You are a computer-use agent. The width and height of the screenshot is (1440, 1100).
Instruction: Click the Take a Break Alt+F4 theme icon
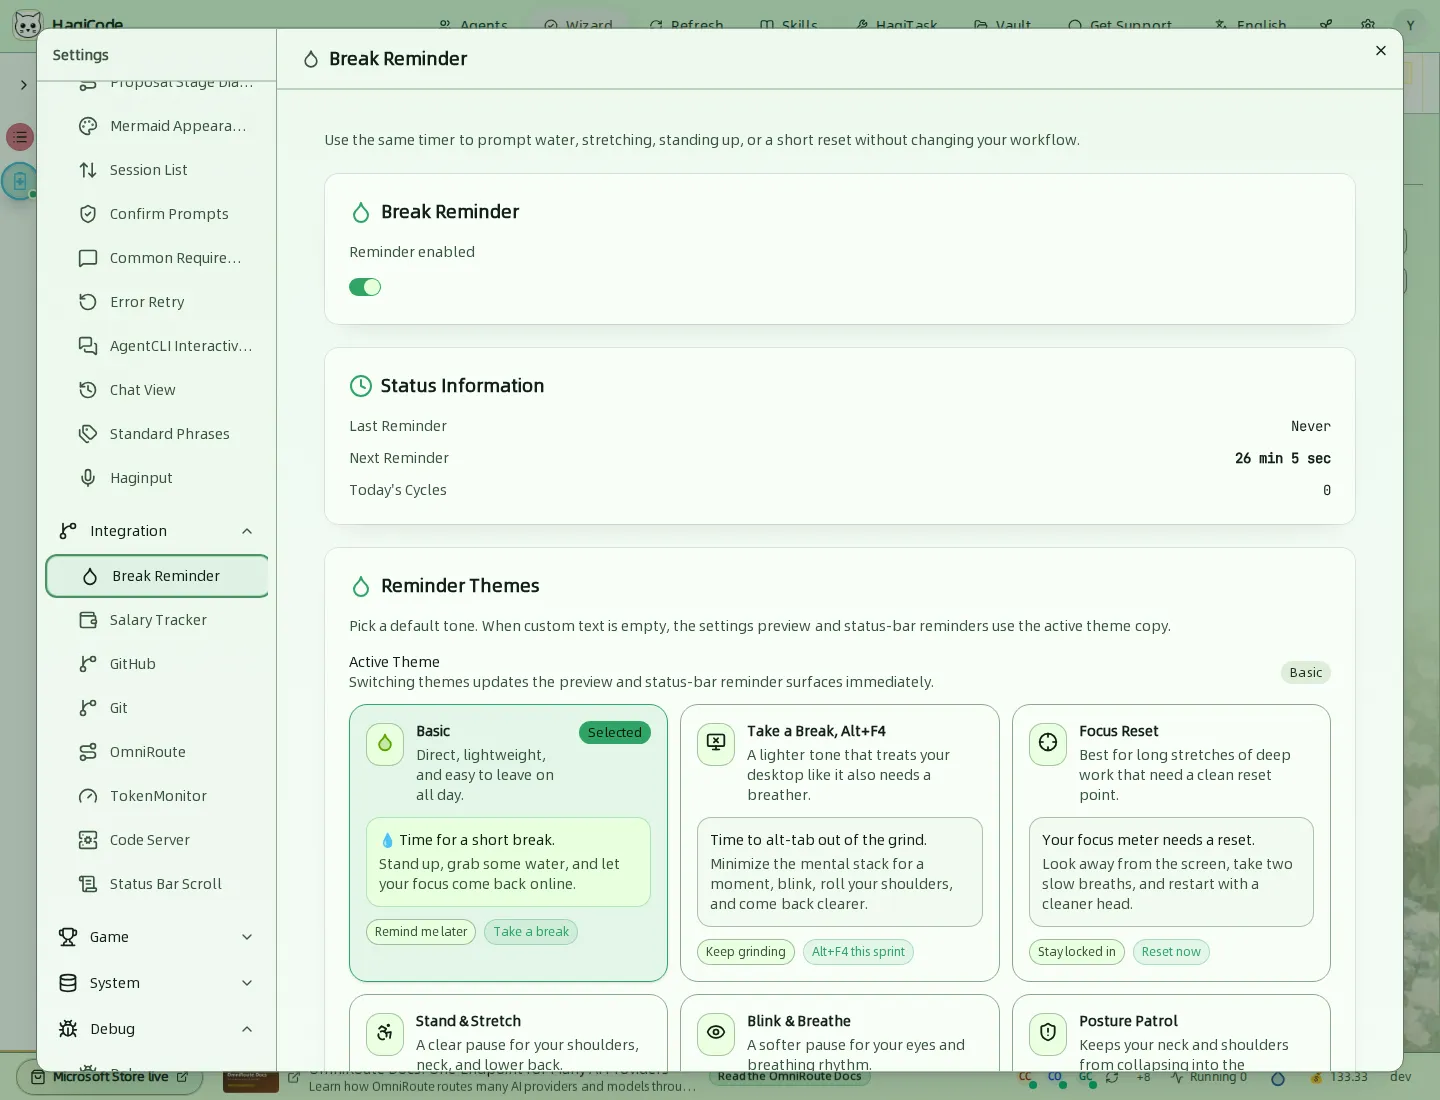coord(716,745)
